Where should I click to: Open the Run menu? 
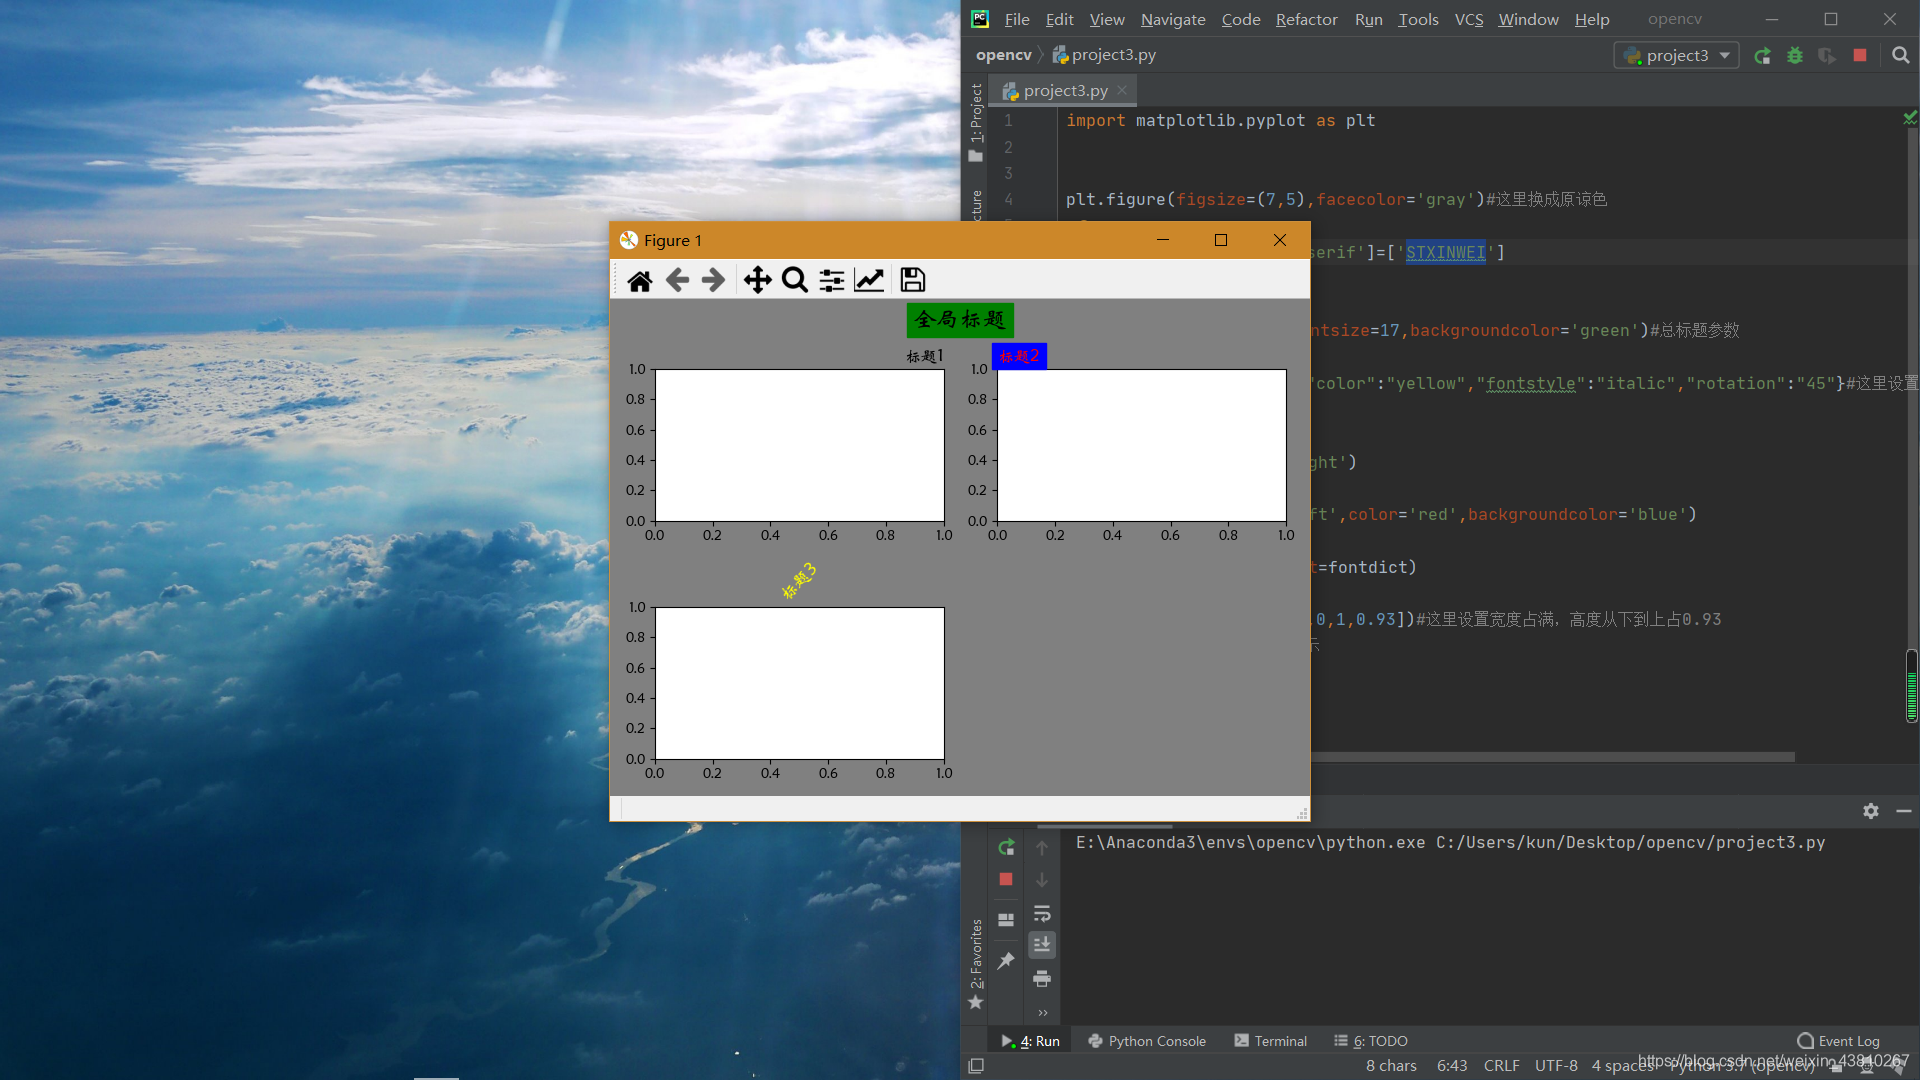[x=1368, y=19]
